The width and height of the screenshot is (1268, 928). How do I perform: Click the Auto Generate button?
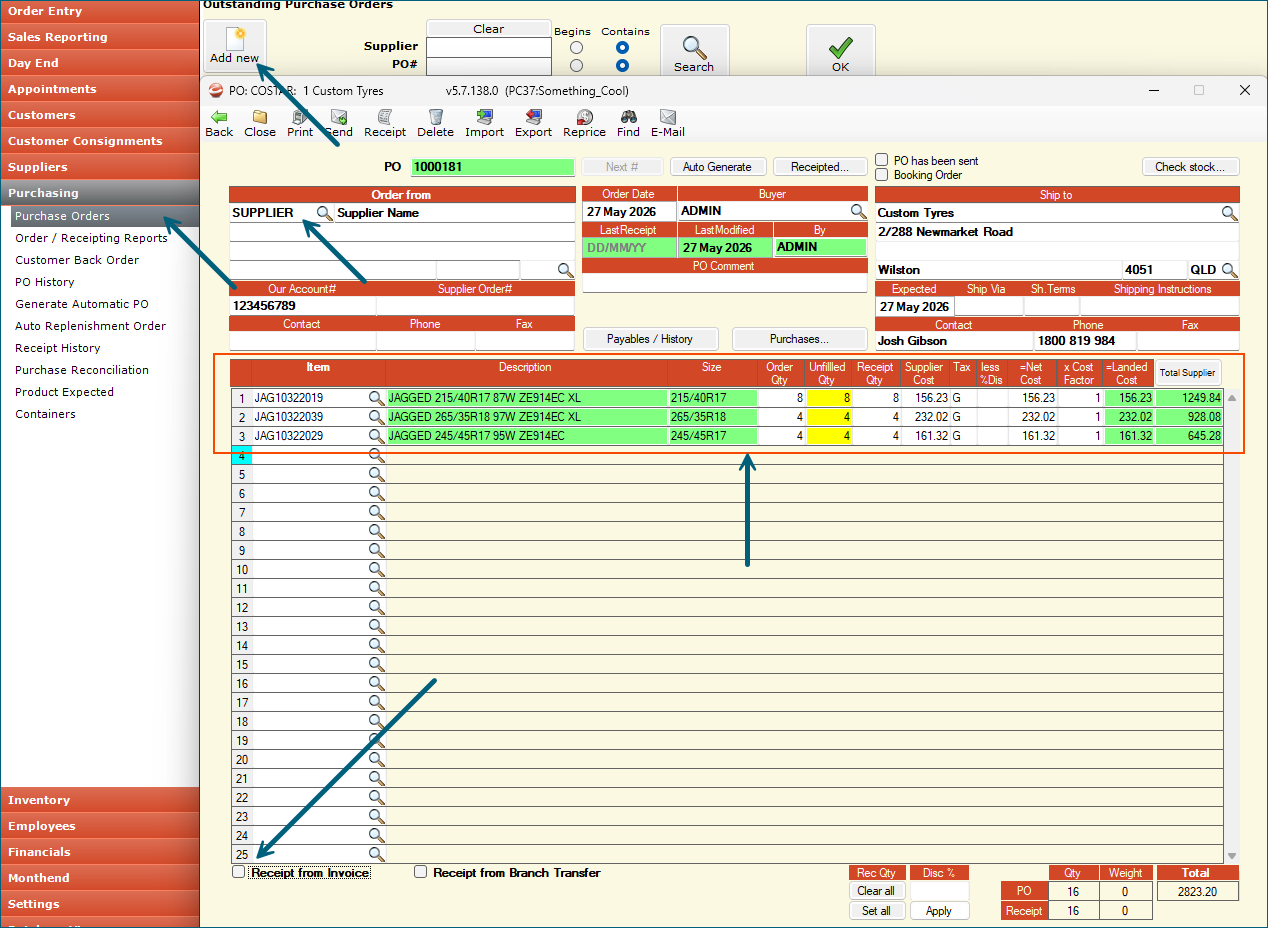[717, 167]
